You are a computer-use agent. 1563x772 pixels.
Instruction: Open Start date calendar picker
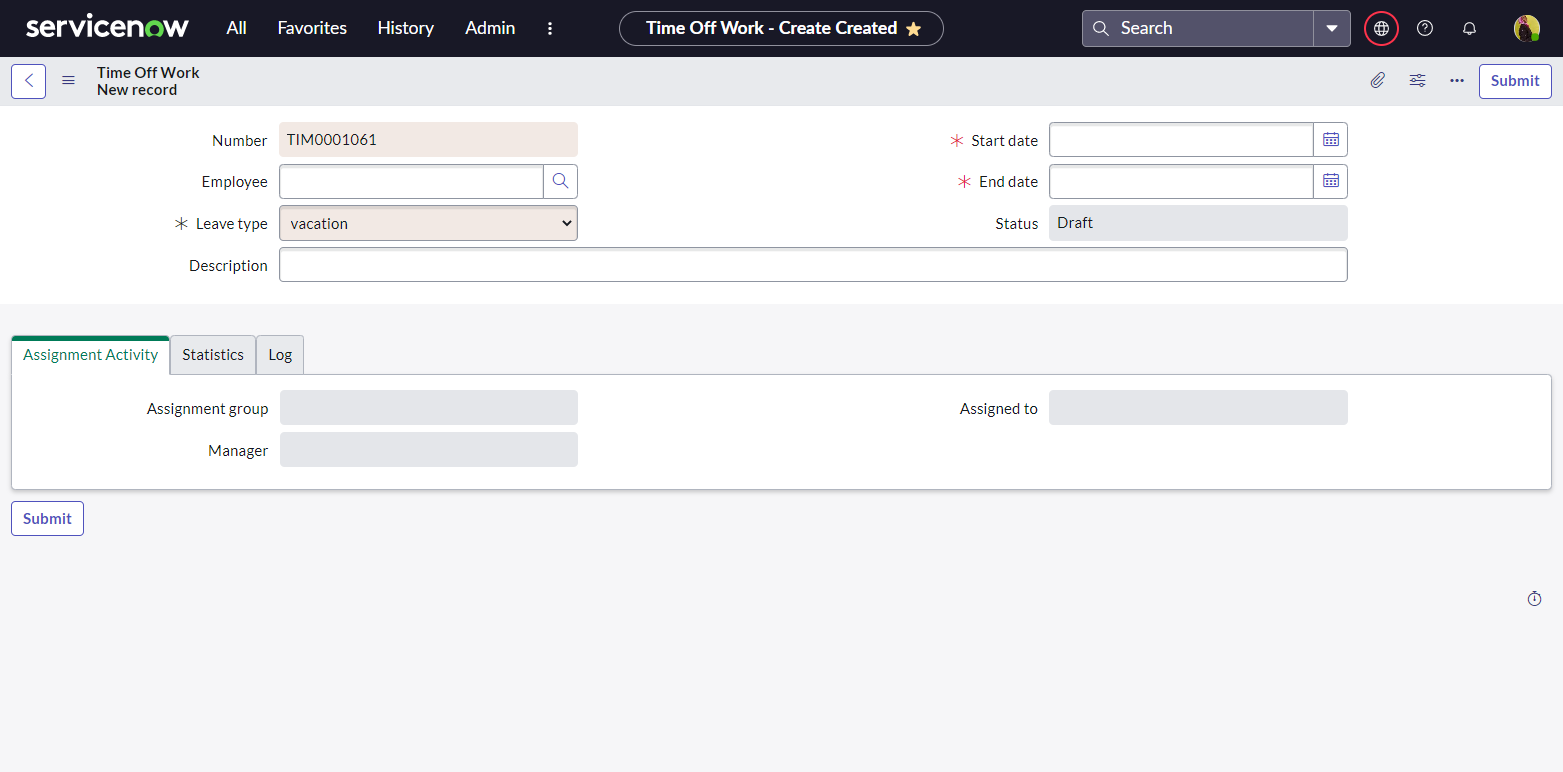tap(1330, 140)
